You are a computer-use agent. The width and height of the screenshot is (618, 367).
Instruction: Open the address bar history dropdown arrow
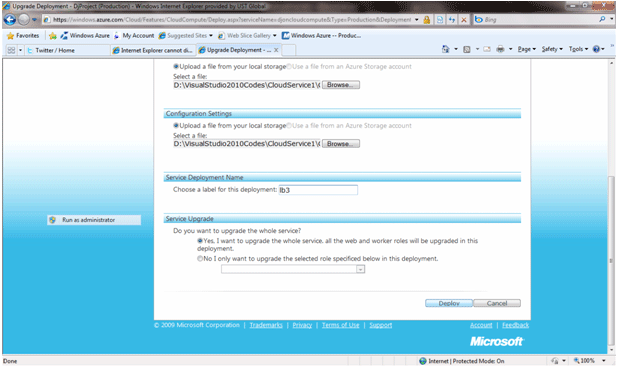click(x=417, y=20)
